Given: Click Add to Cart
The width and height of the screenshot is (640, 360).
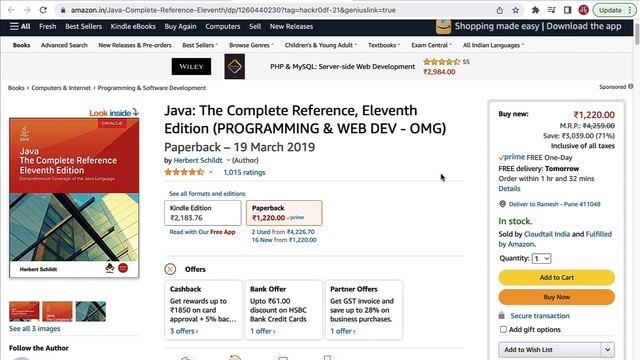Looking at the screenshot, I should 556,278.
